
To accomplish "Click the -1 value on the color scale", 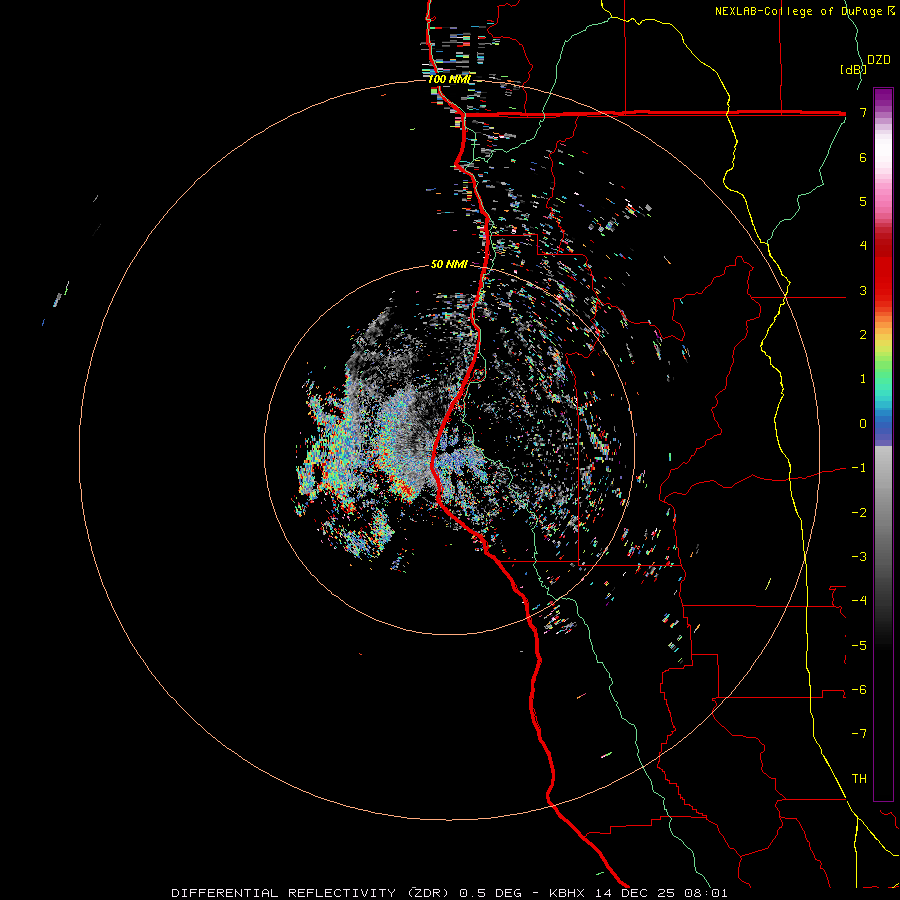I will (859, 468).
